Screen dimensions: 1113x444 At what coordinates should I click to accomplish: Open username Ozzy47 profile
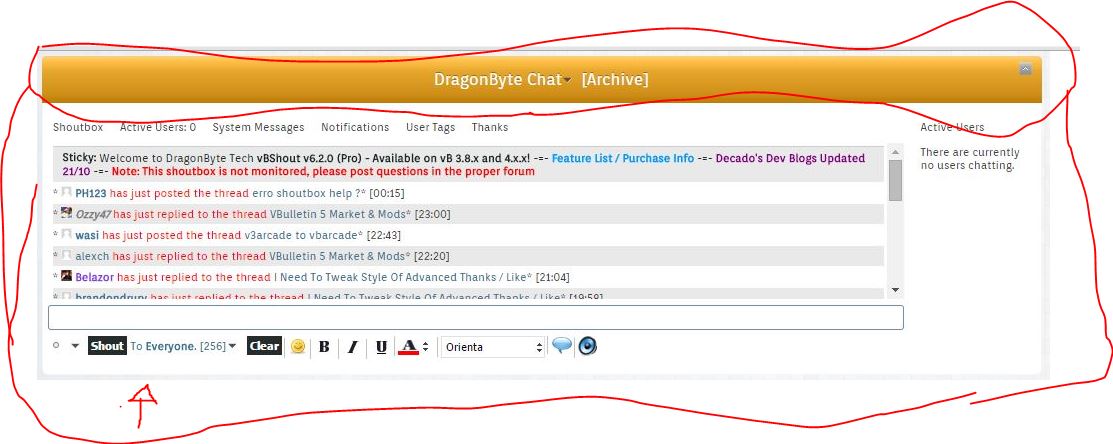(94, 214)
